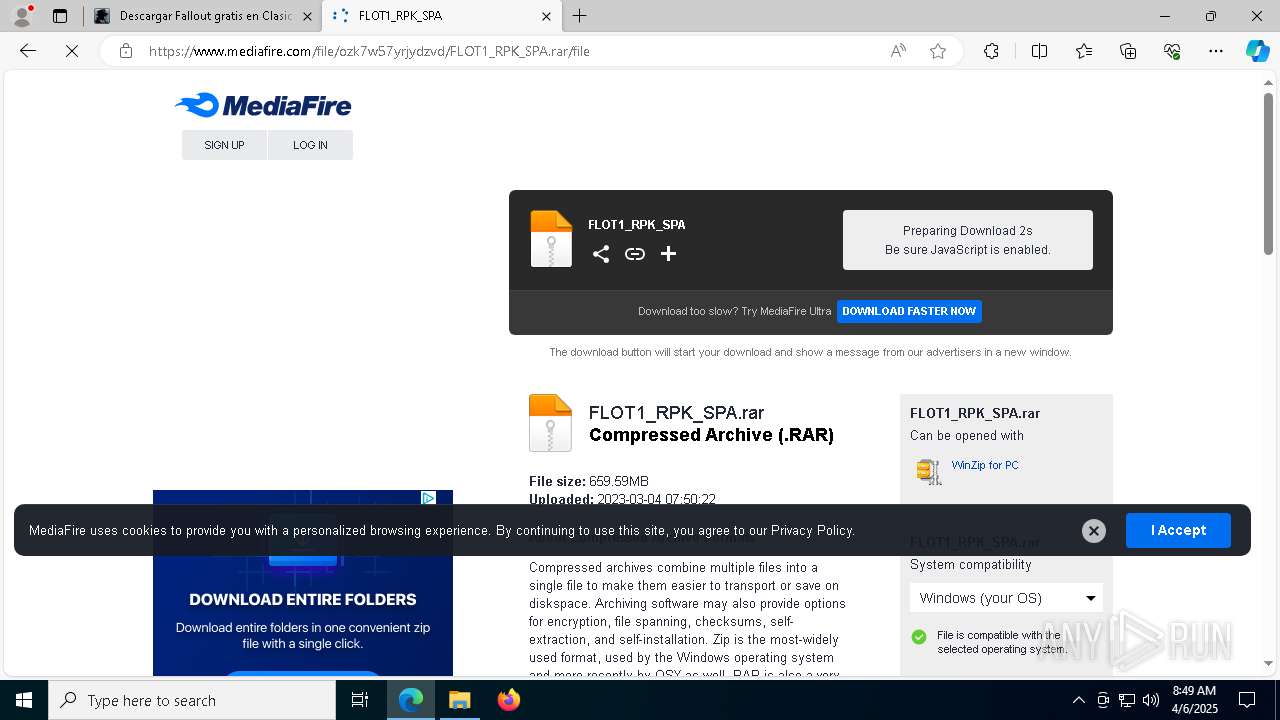Viewport: 1280px width, 720px height.
Task: Go back with browser back arrow
Action: pyautogui.click(x=28, y=51)
